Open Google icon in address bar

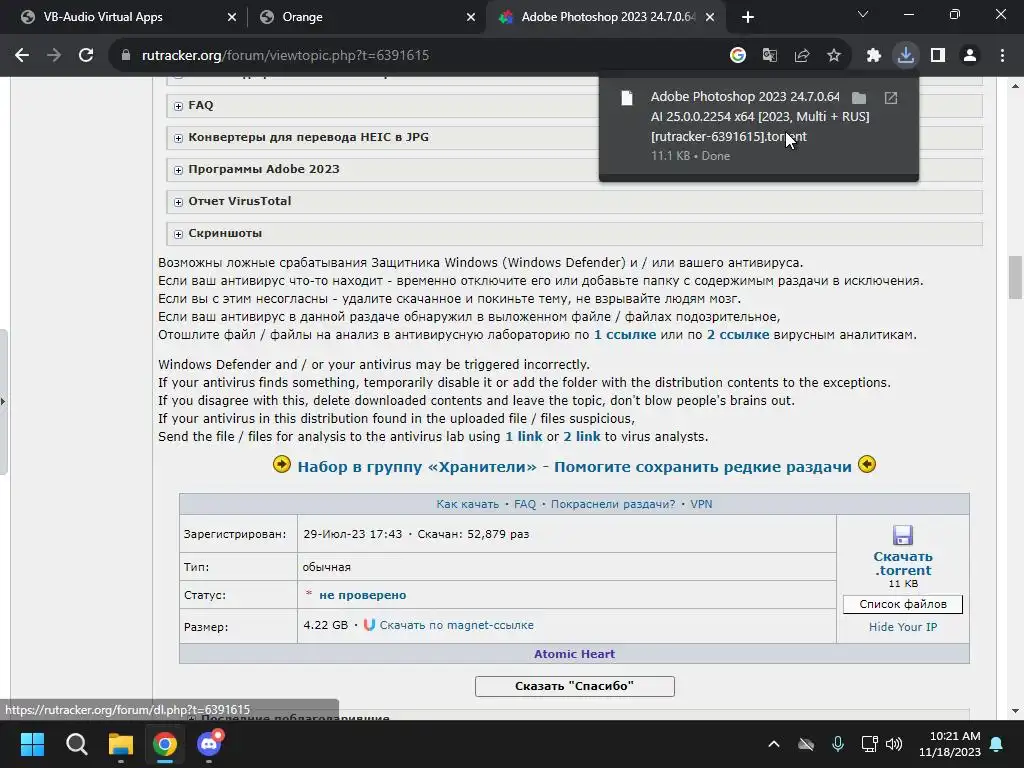(738, 56)
